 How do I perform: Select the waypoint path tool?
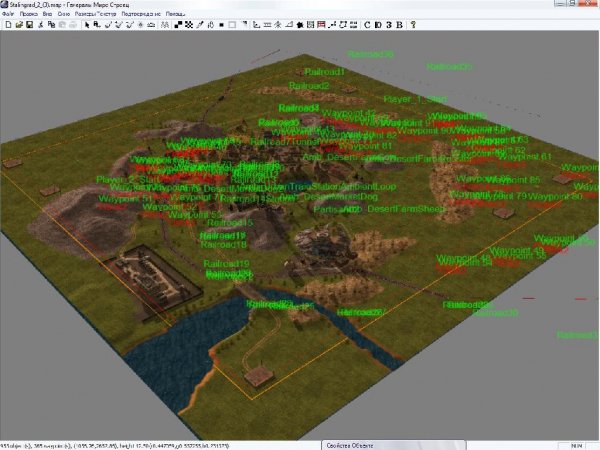point(332,25)
